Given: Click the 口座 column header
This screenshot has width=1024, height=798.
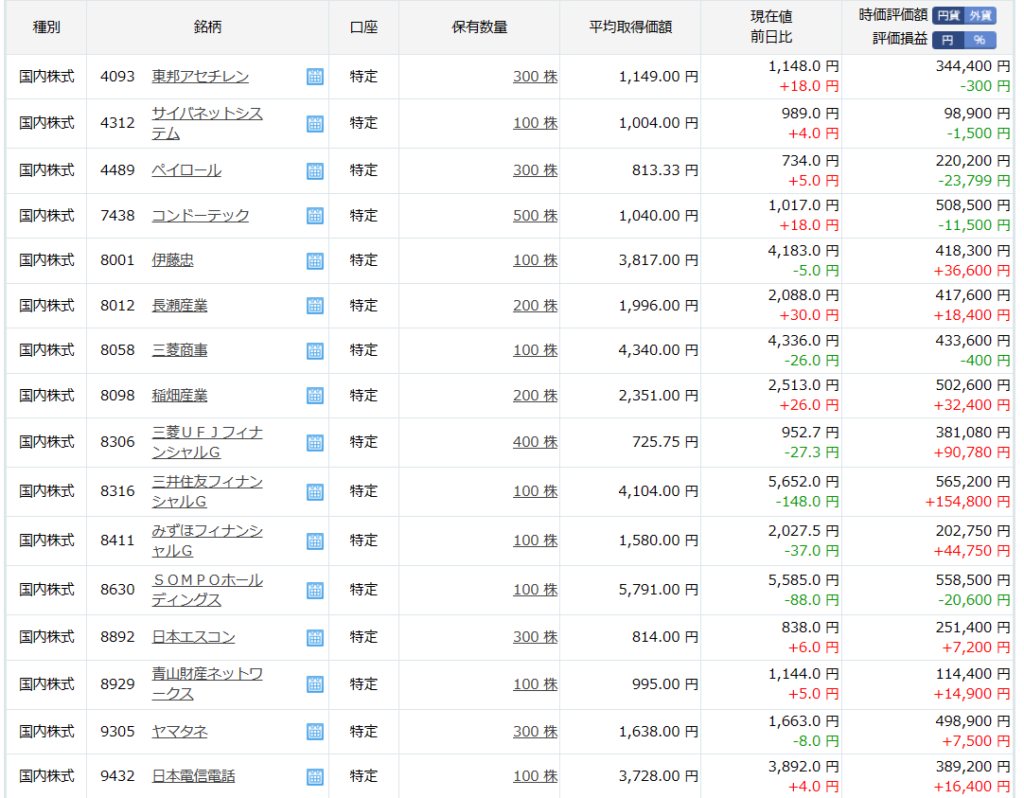Looking at the screenshot, I should (x=364, y=27).
